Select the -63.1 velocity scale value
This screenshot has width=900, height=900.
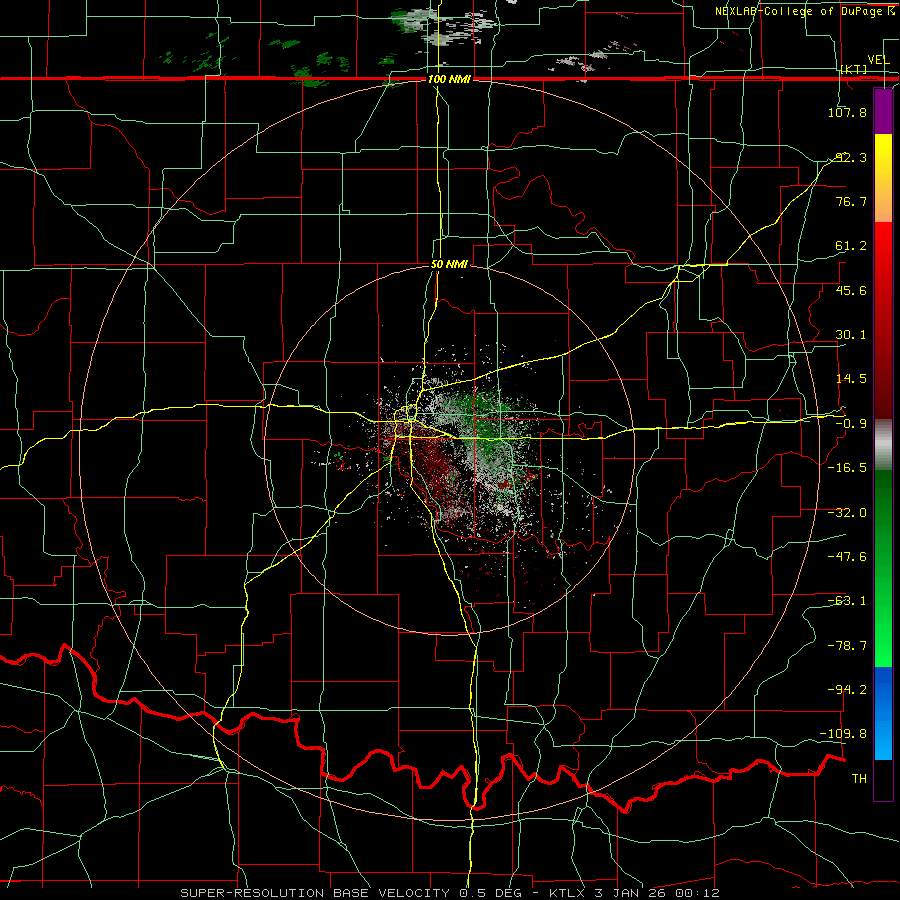pos(847,601)
